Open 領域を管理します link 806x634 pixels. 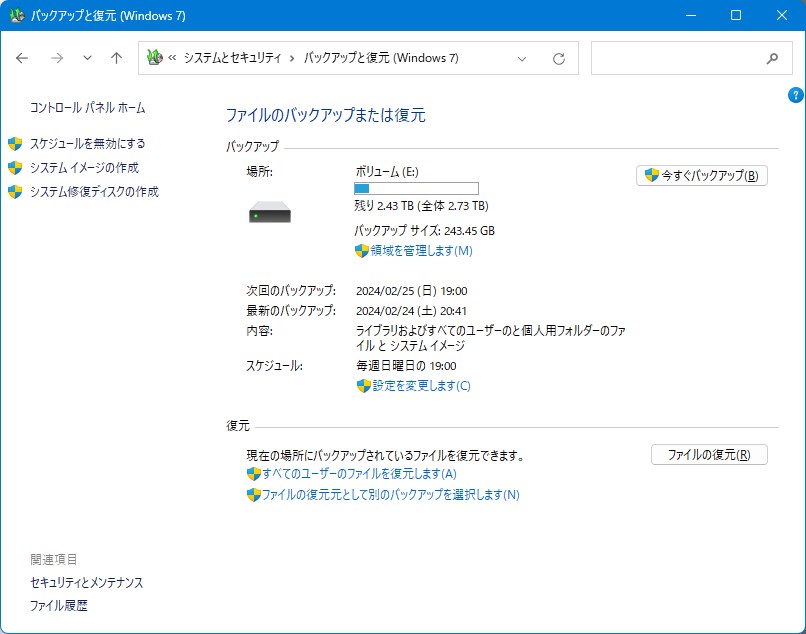[x=420, y=251]
